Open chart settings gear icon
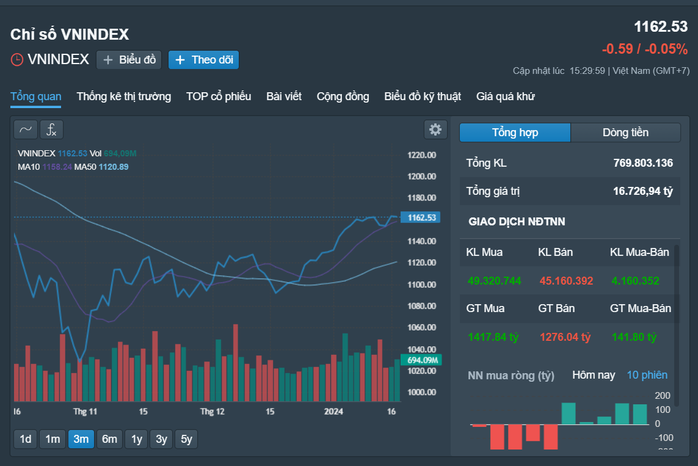 click(435, 130)
